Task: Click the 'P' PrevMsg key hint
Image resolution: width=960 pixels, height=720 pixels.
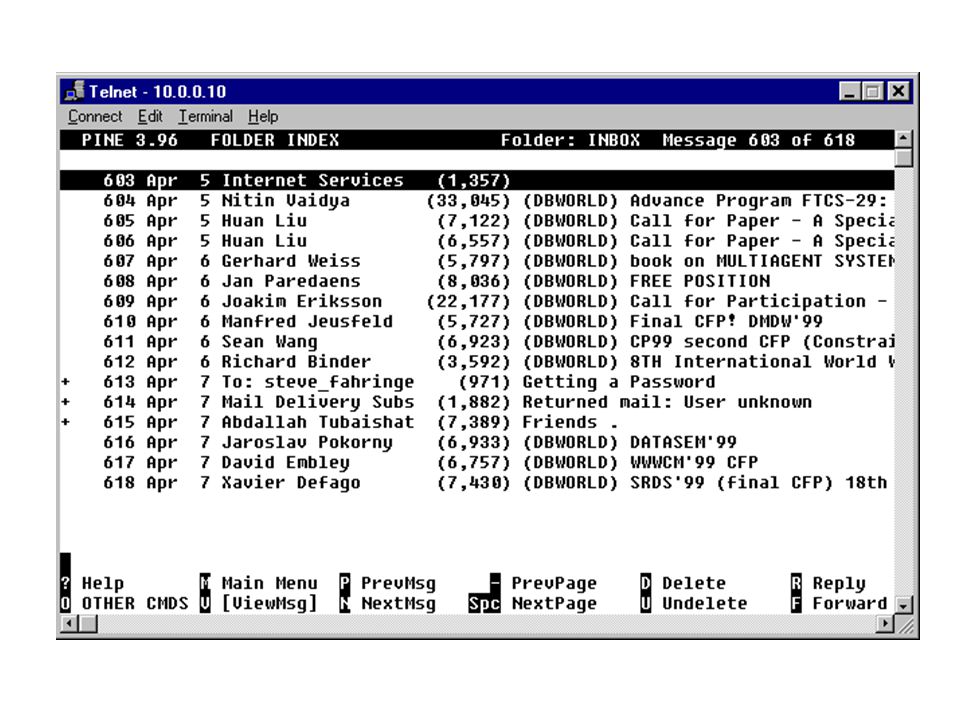Action: pos(345,583)
